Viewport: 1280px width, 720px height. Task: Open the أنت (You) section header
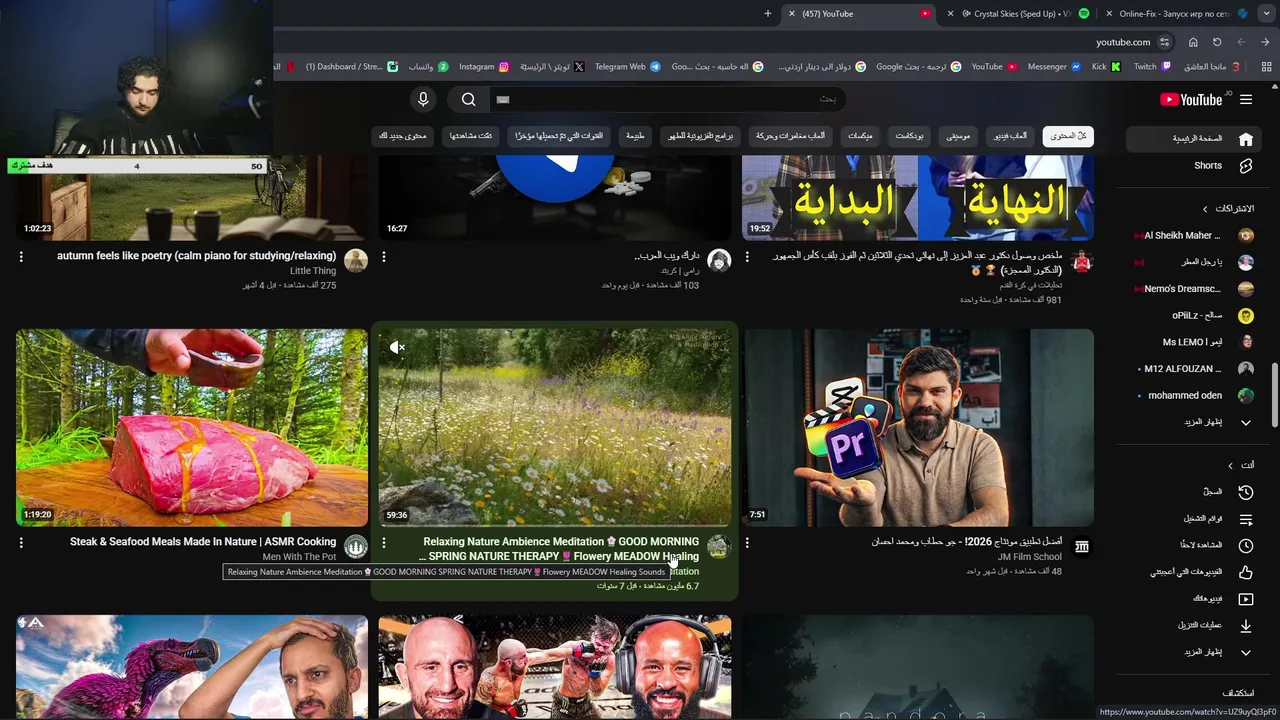[1240, 466]
